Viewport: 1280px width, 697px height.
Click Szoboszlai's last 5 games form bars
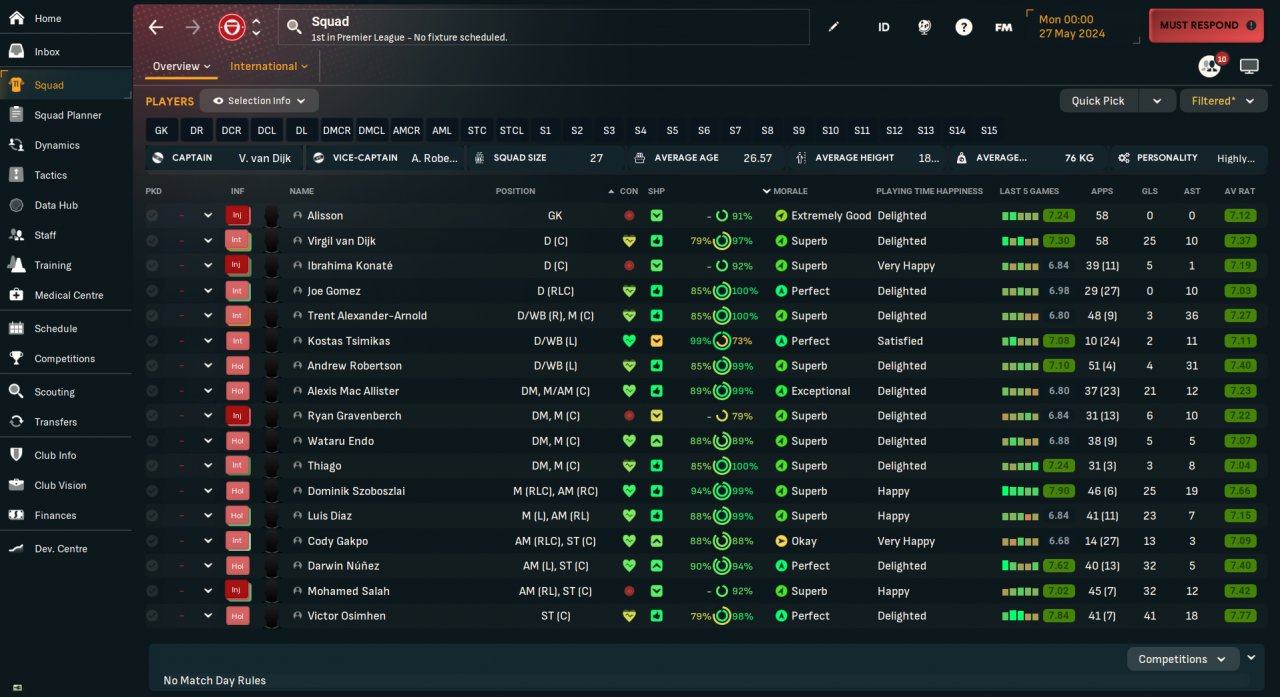click(x=1020, y=491)
